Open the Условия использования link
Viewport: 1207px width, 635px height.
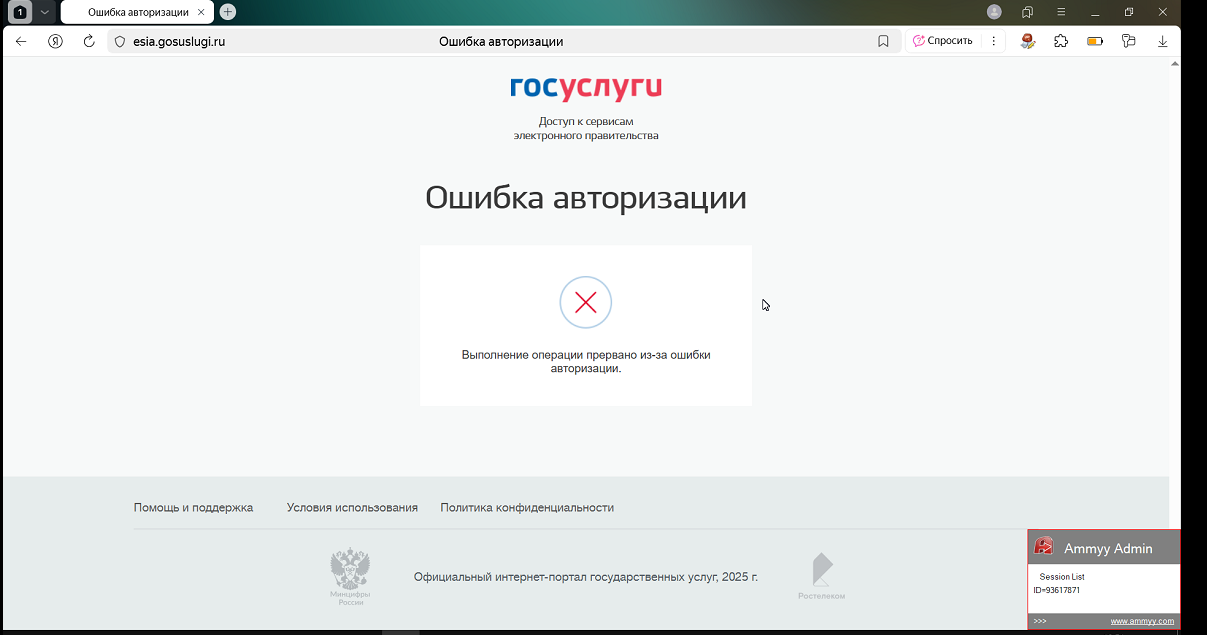pos(352,507)
